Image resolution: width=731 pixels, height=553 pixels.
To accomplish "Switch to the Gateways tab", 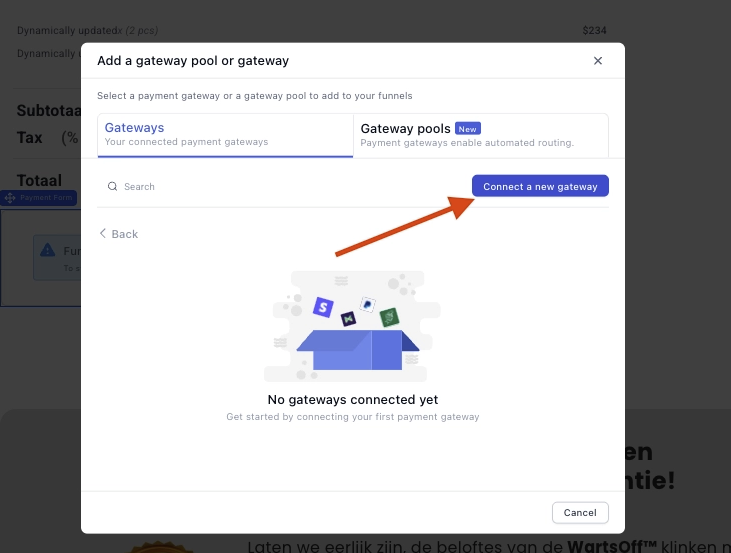I will pos(225,135).
